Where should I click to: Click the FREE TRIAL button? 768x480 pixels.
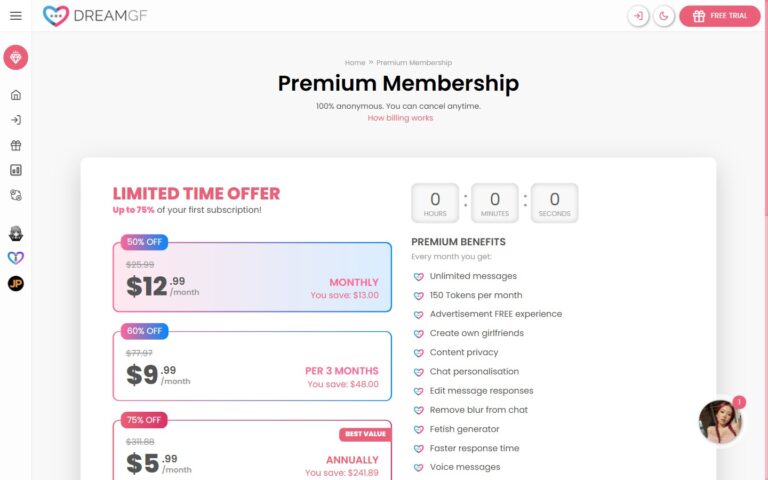pos(720,16)
